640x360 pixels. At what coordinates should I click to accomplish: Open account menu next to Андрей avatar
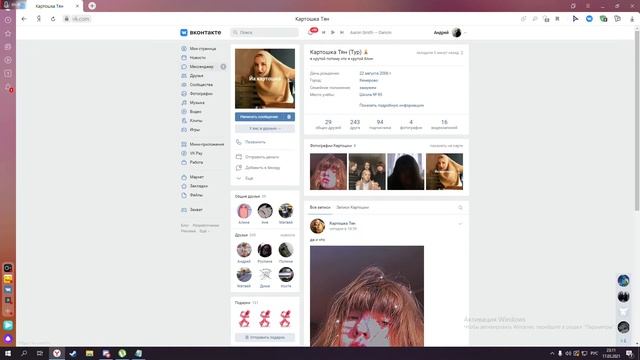pos(450,32)
